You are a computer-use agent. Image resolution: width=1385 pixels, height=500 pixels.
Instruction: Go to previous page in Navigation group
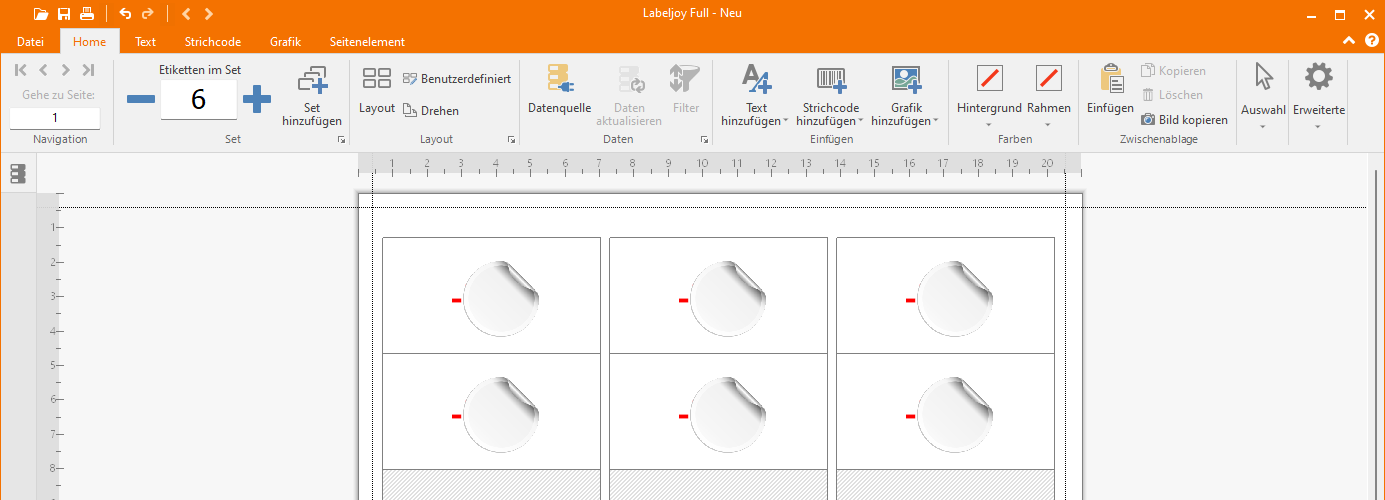pyautogui.click(x=43, y=70)
